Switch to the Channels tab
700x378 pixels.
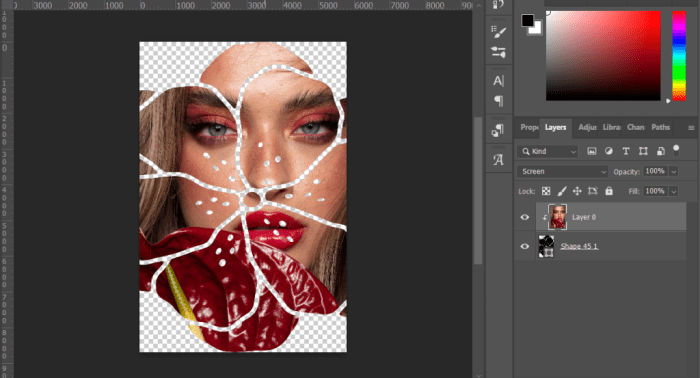click(636, 128)
